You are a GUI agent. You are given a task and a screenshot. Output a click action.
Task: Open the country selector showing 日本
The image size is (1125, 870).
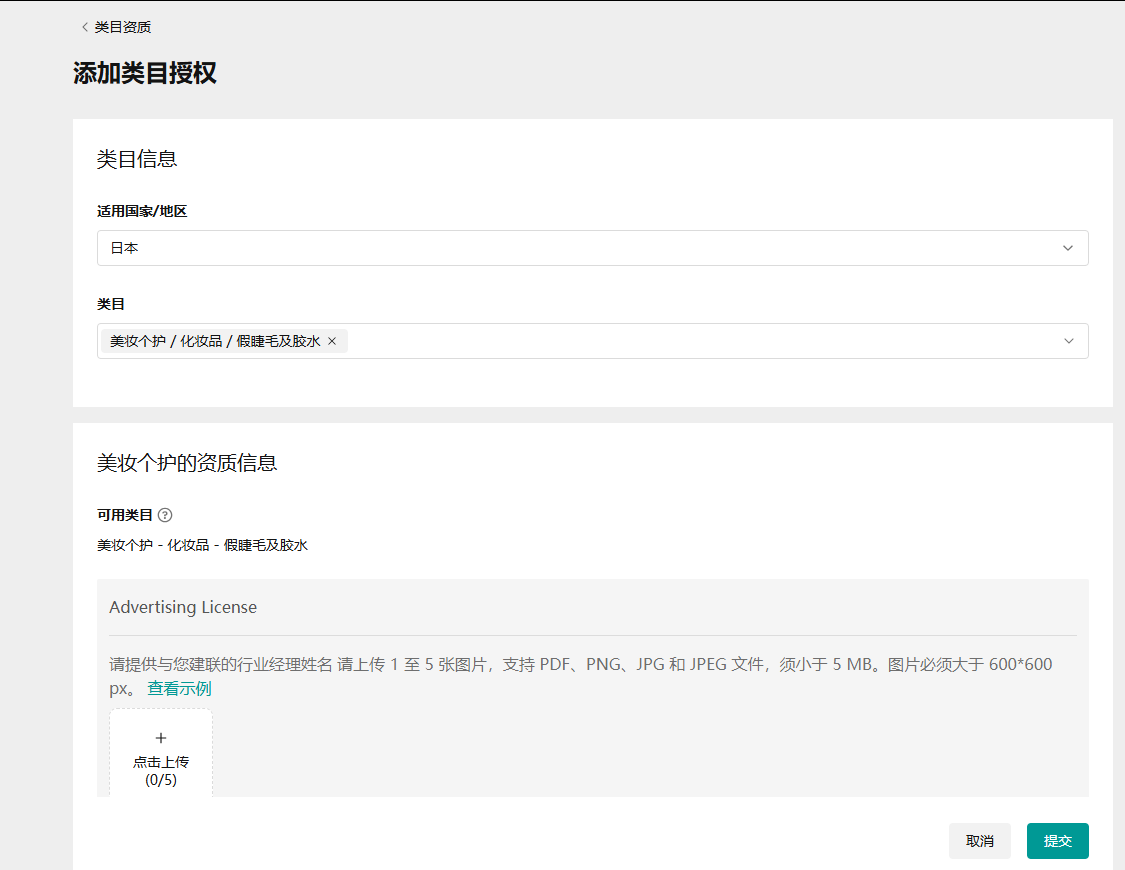[x=580, y=248]
